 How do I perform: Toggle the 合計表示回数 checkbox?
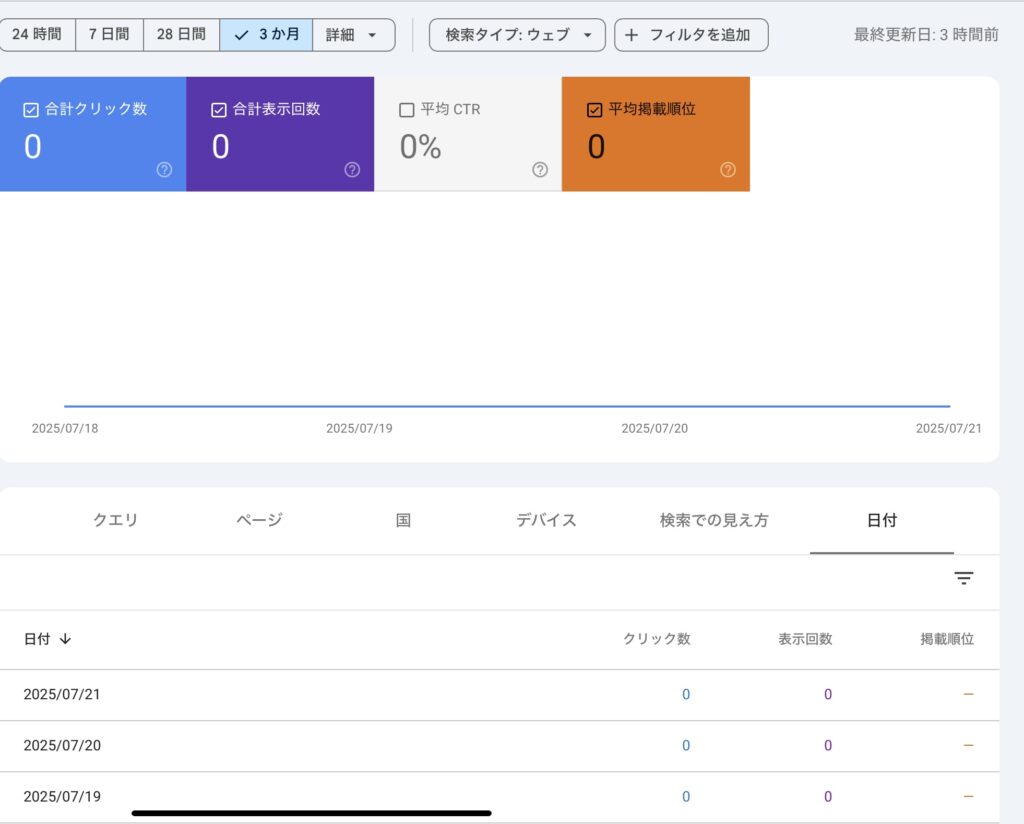219,110
